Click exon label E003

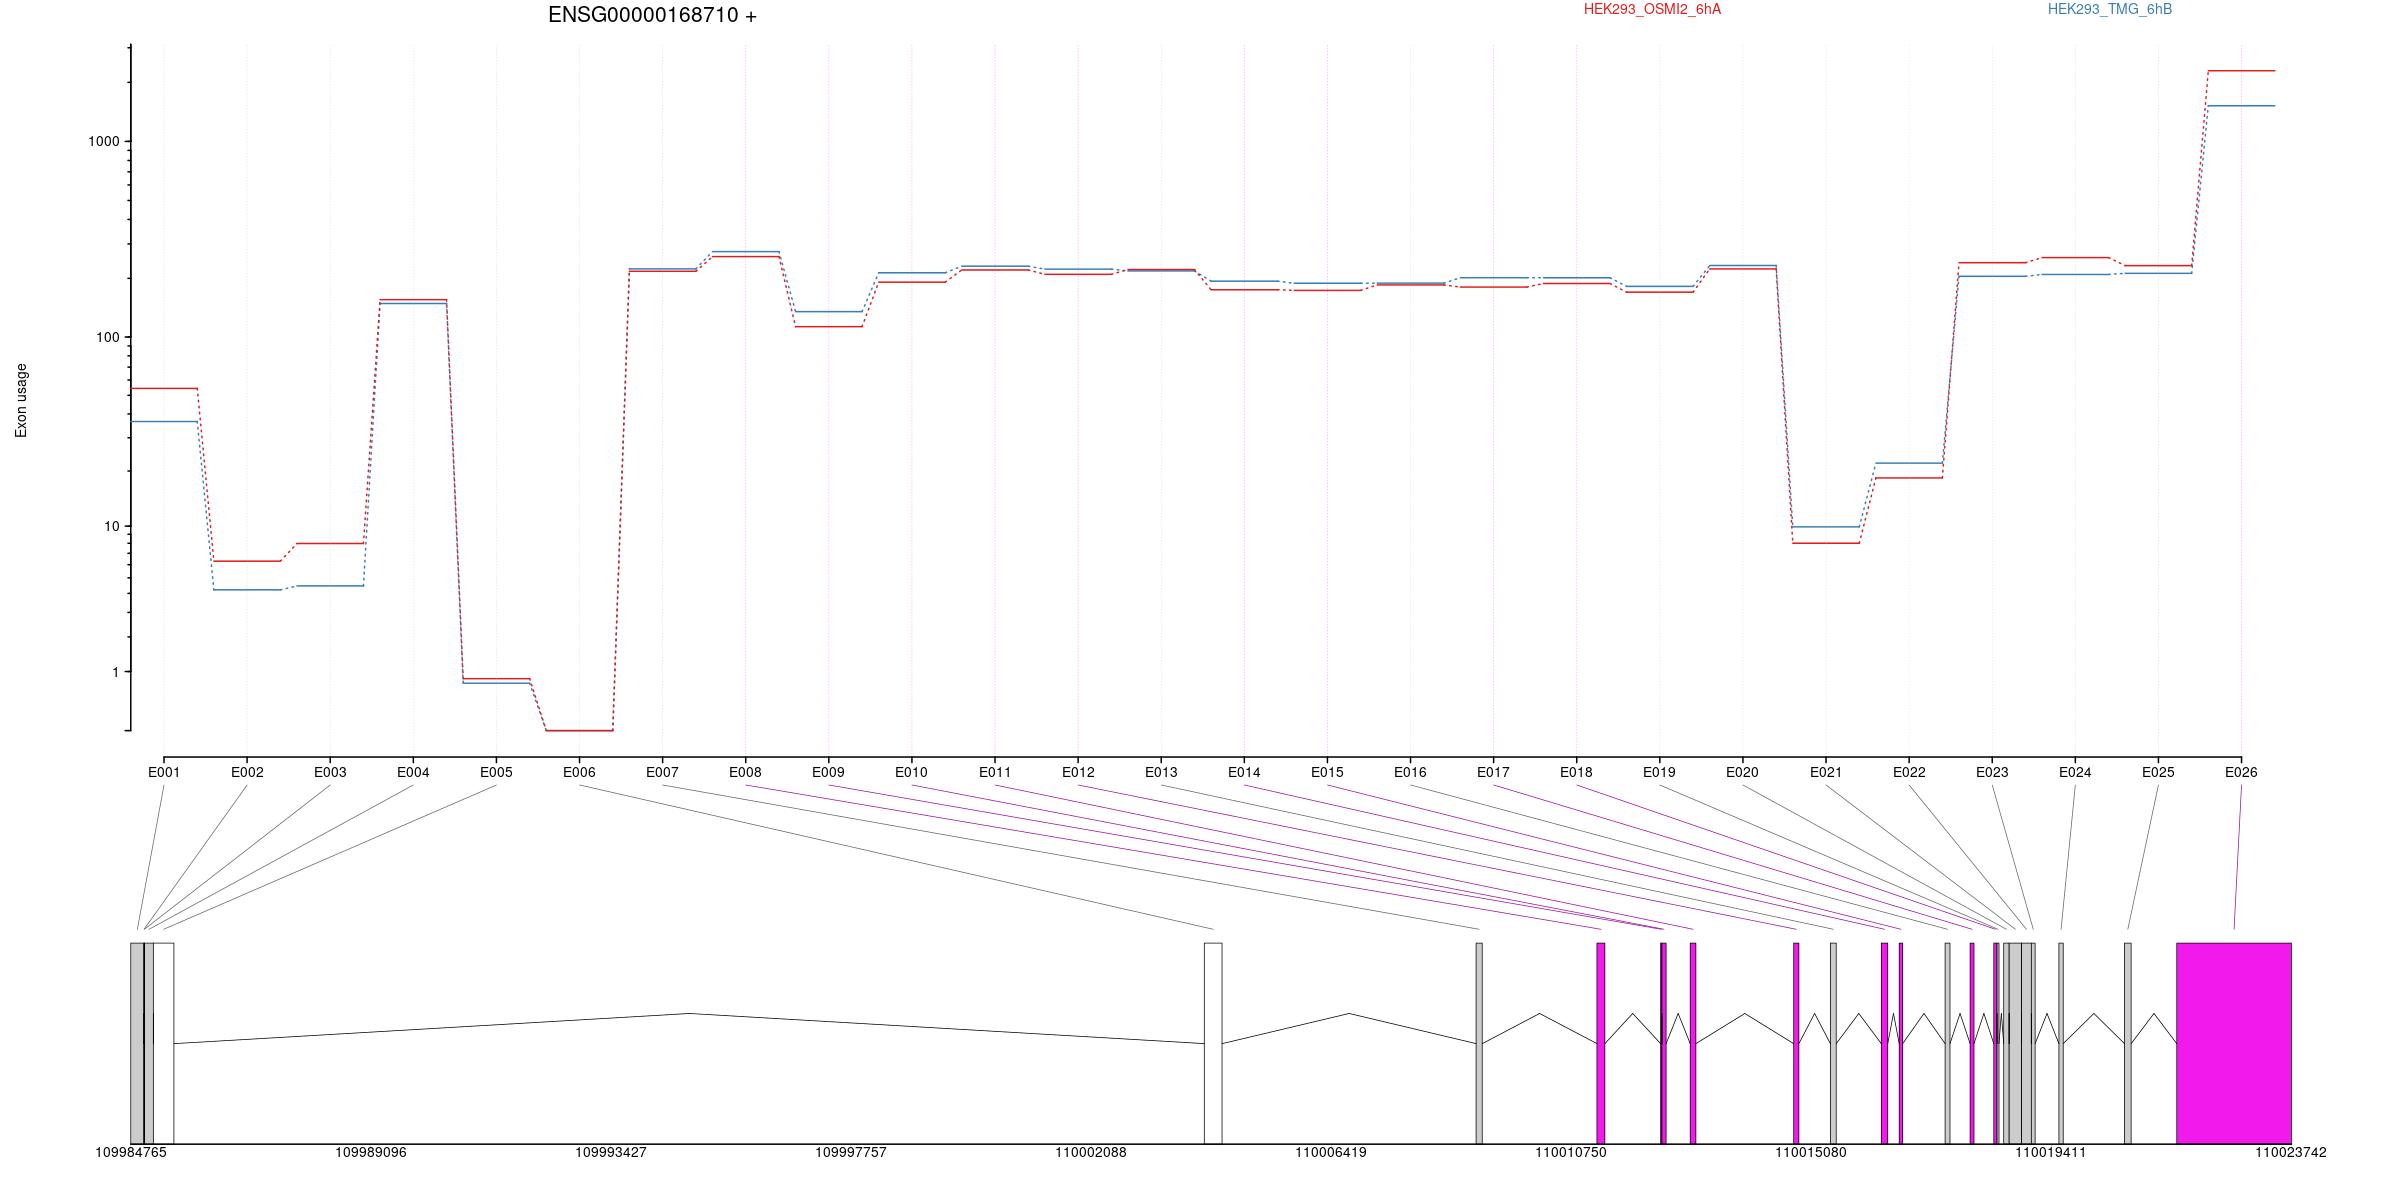point(330,772)
